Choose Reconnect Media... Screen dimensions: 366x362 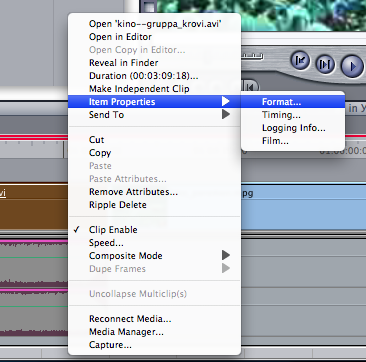click(x=154, y=319)
